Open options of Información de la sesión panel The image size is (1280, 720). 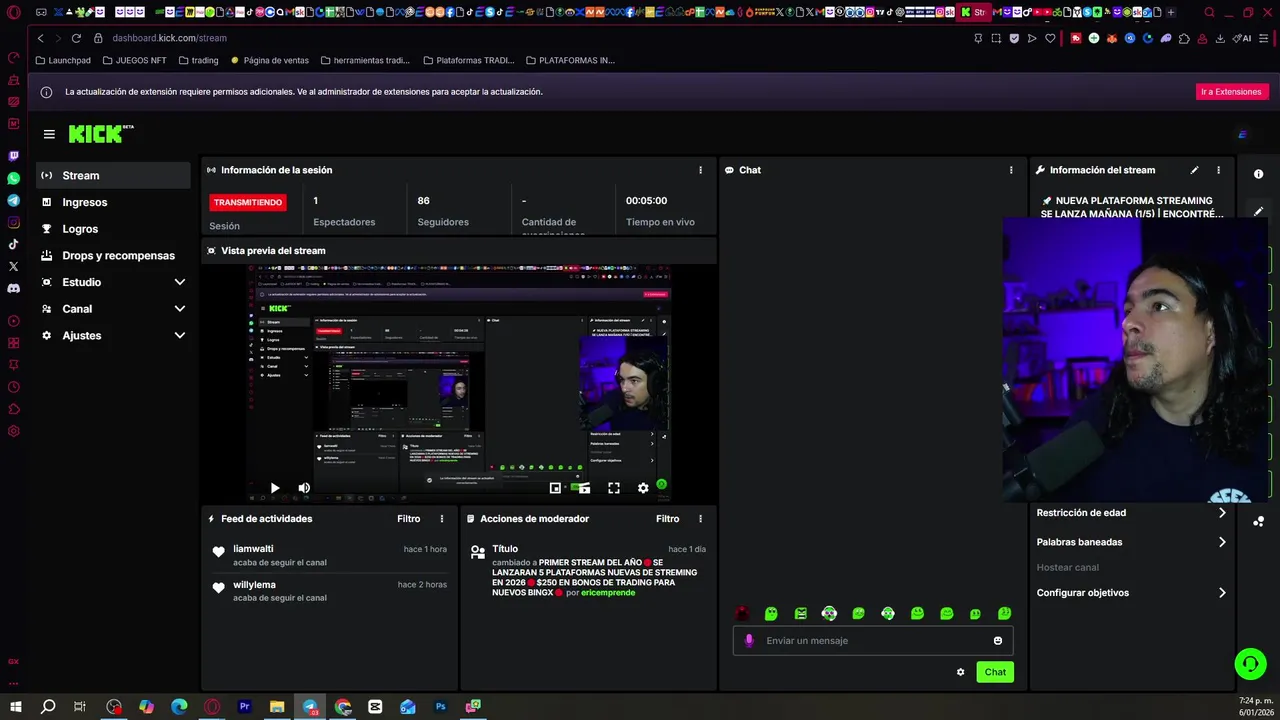coord(700,170)
